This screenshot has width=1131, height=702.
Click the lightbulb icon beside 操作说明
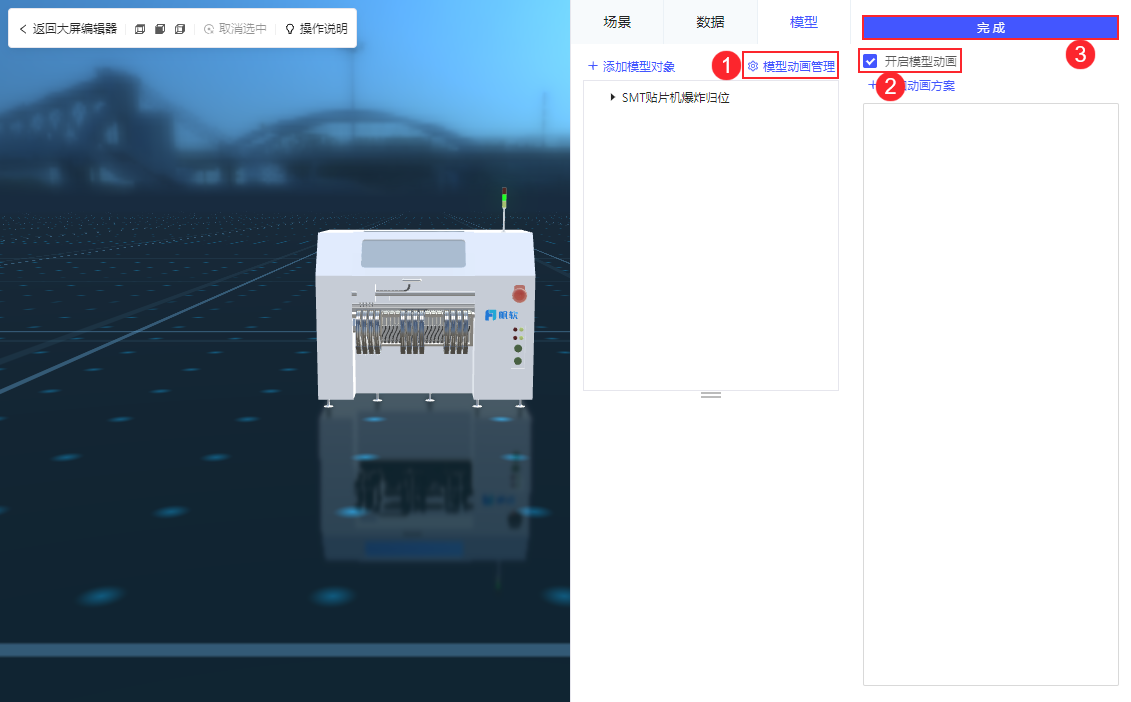[289, 29]
